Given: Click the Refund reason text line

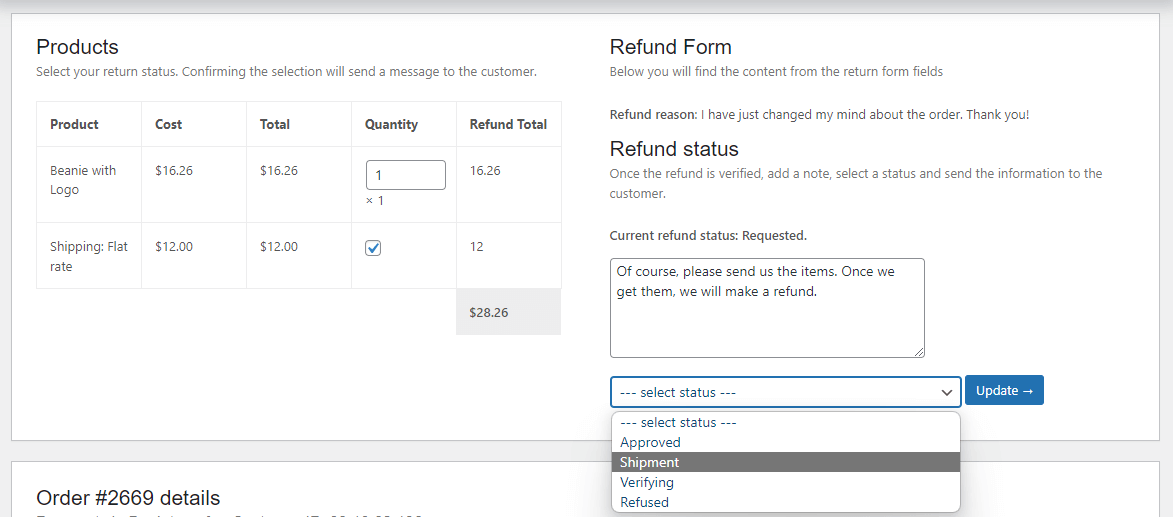Looking at the screenshot, I should 819,115.
